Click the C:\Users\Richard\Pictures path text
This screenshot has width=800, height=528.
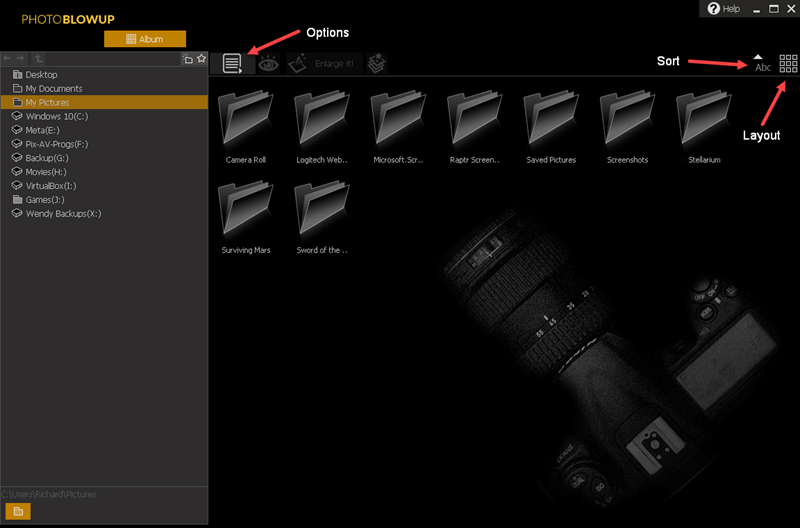pyautogui.click(x=48, y=494)
